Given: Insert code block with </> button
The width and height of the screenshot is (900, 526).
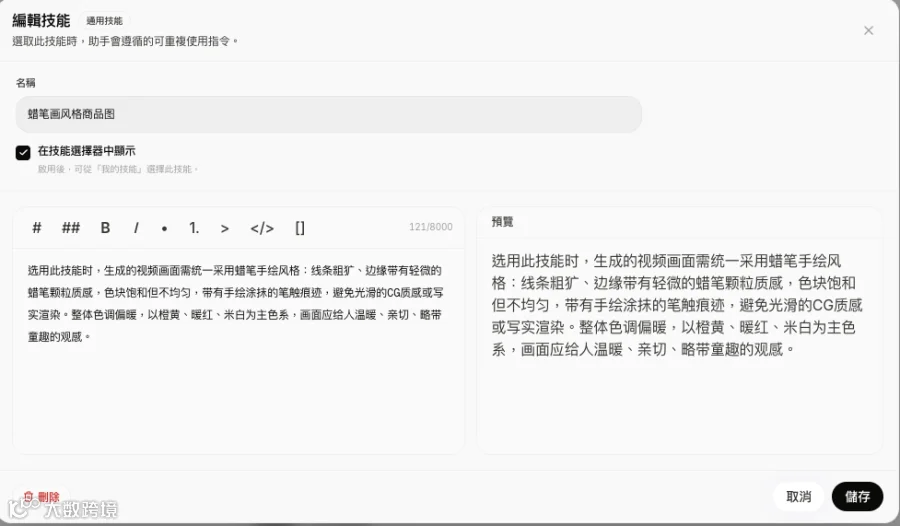Looking at the screenshot, I should pyautogui.click(x=262, y=228).
